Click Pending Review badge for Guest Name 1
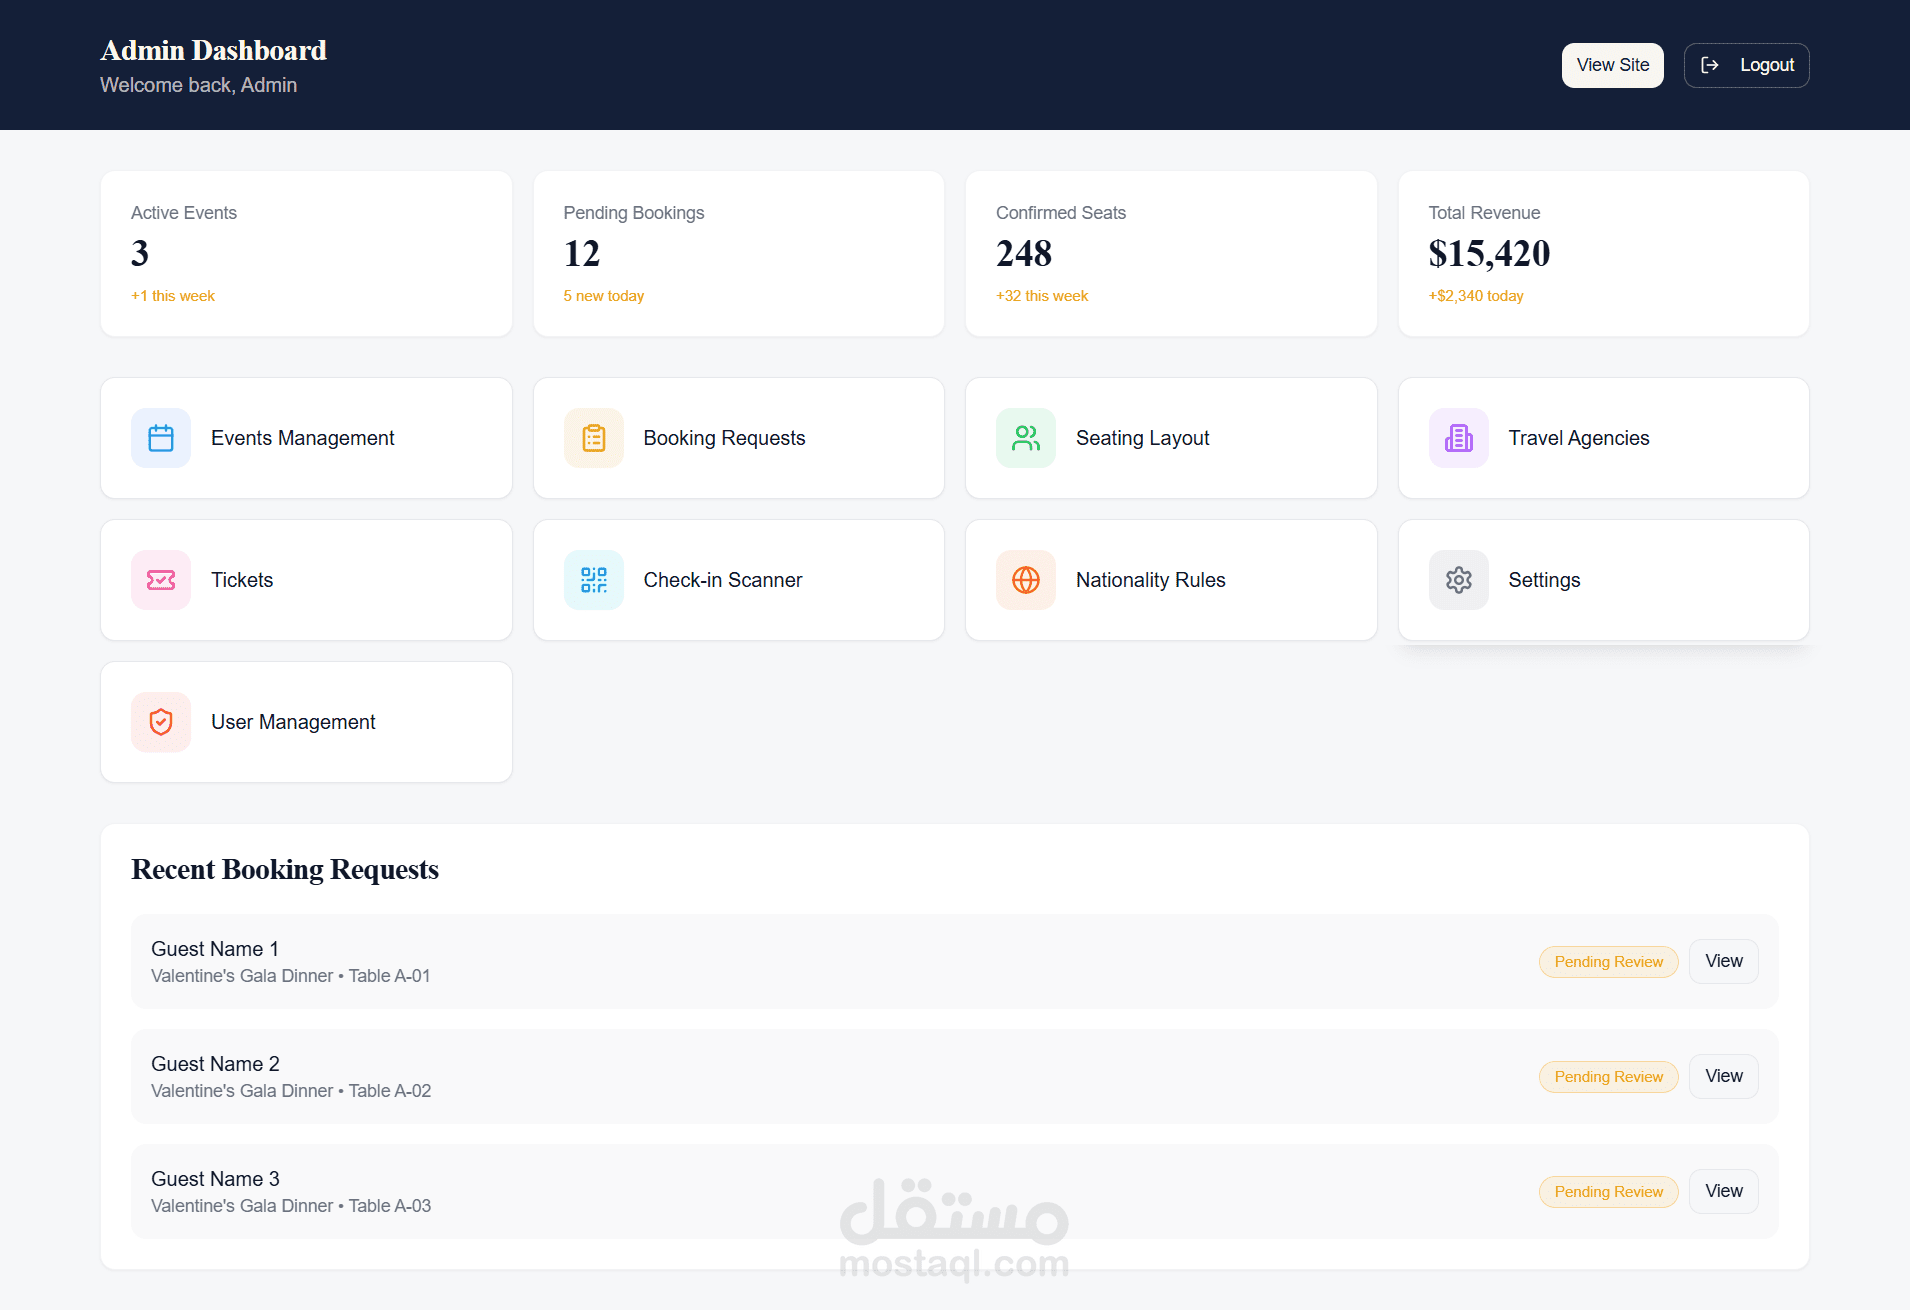1910x1310 pixels. click(x=1609, y=962)
